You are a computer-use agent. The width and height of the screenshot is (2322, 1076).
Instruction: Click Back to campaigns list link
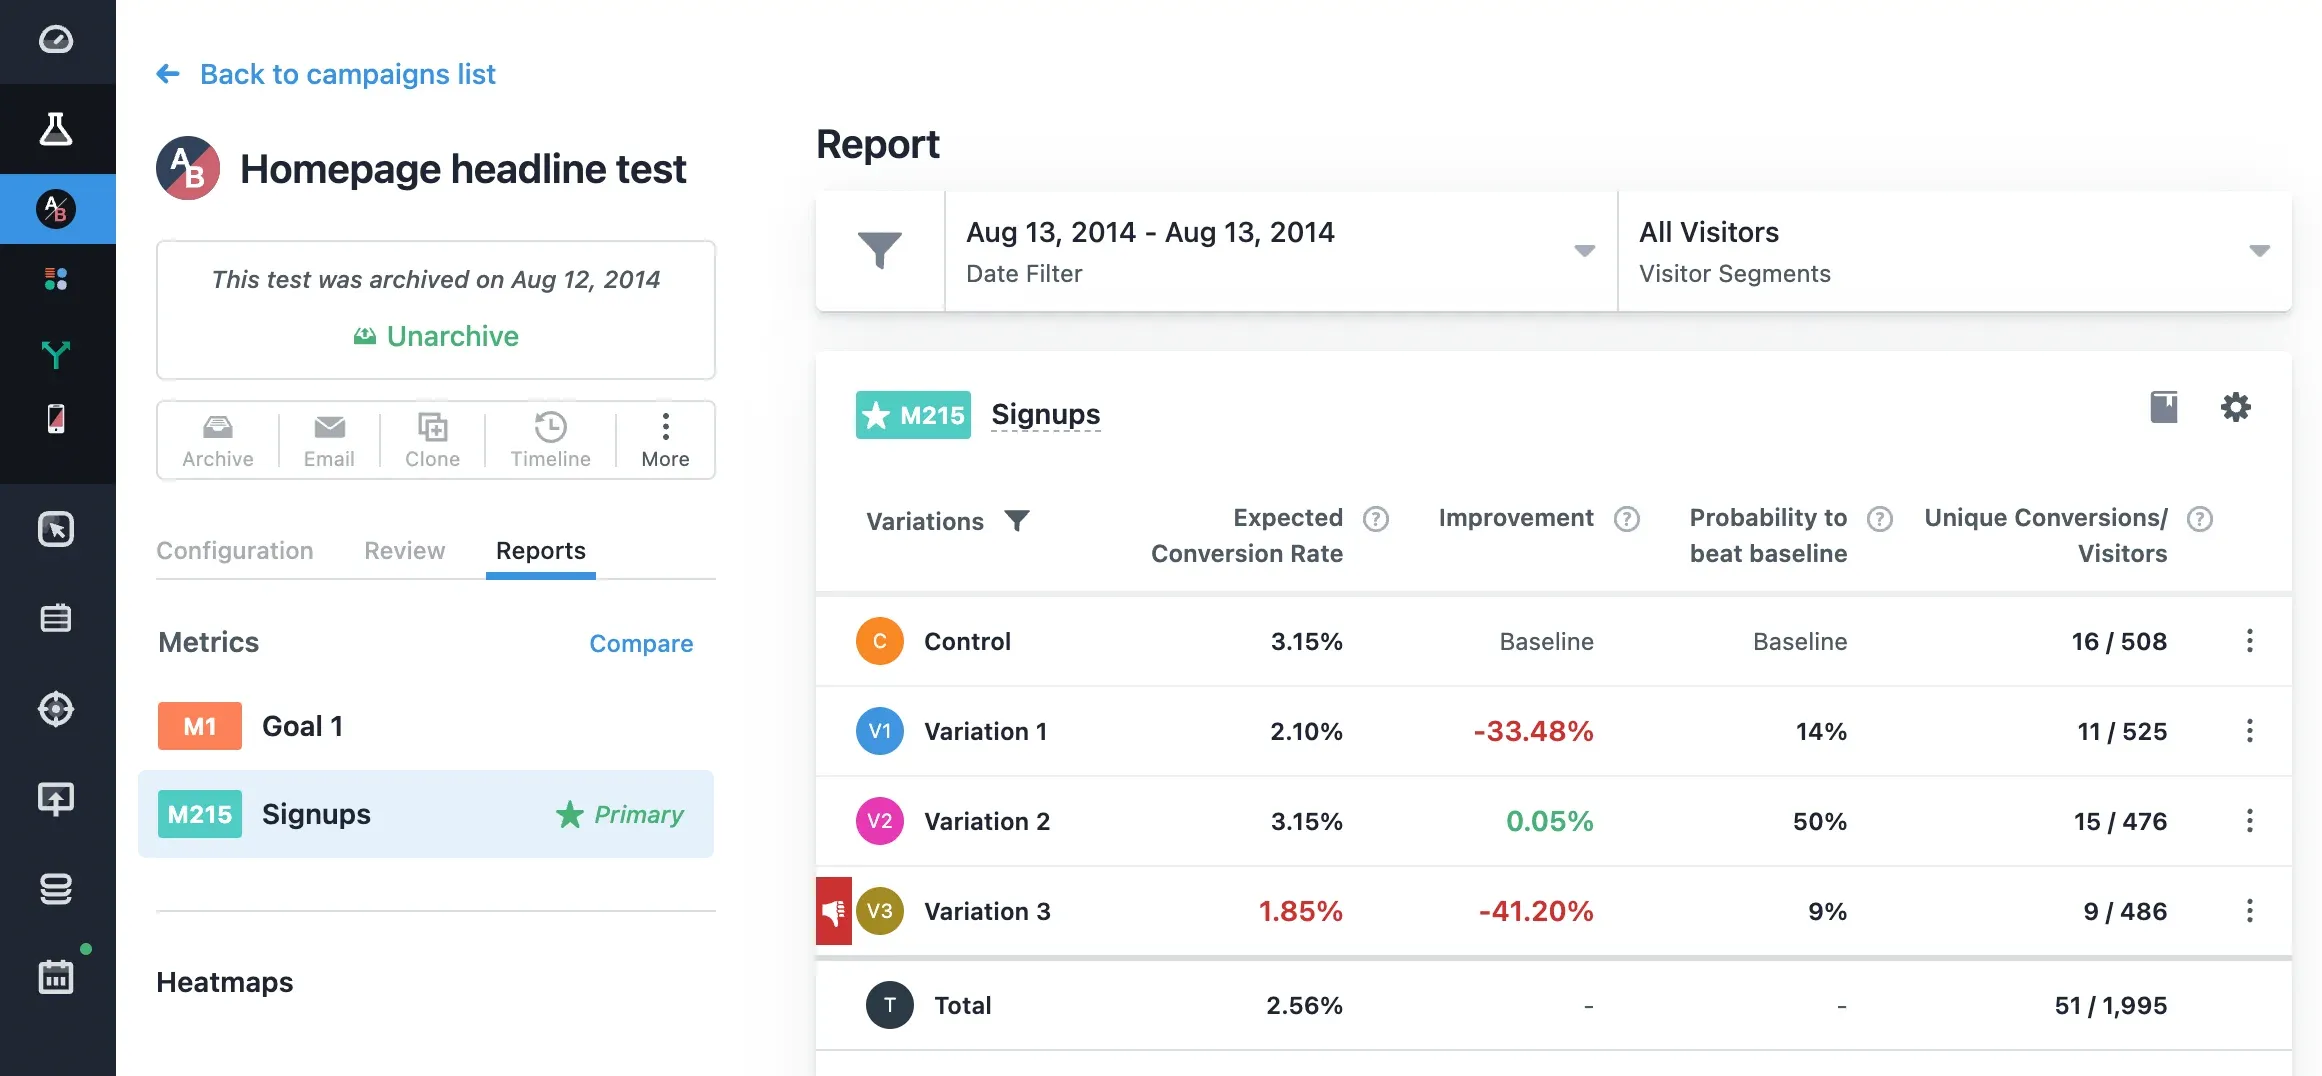point(347,74)
